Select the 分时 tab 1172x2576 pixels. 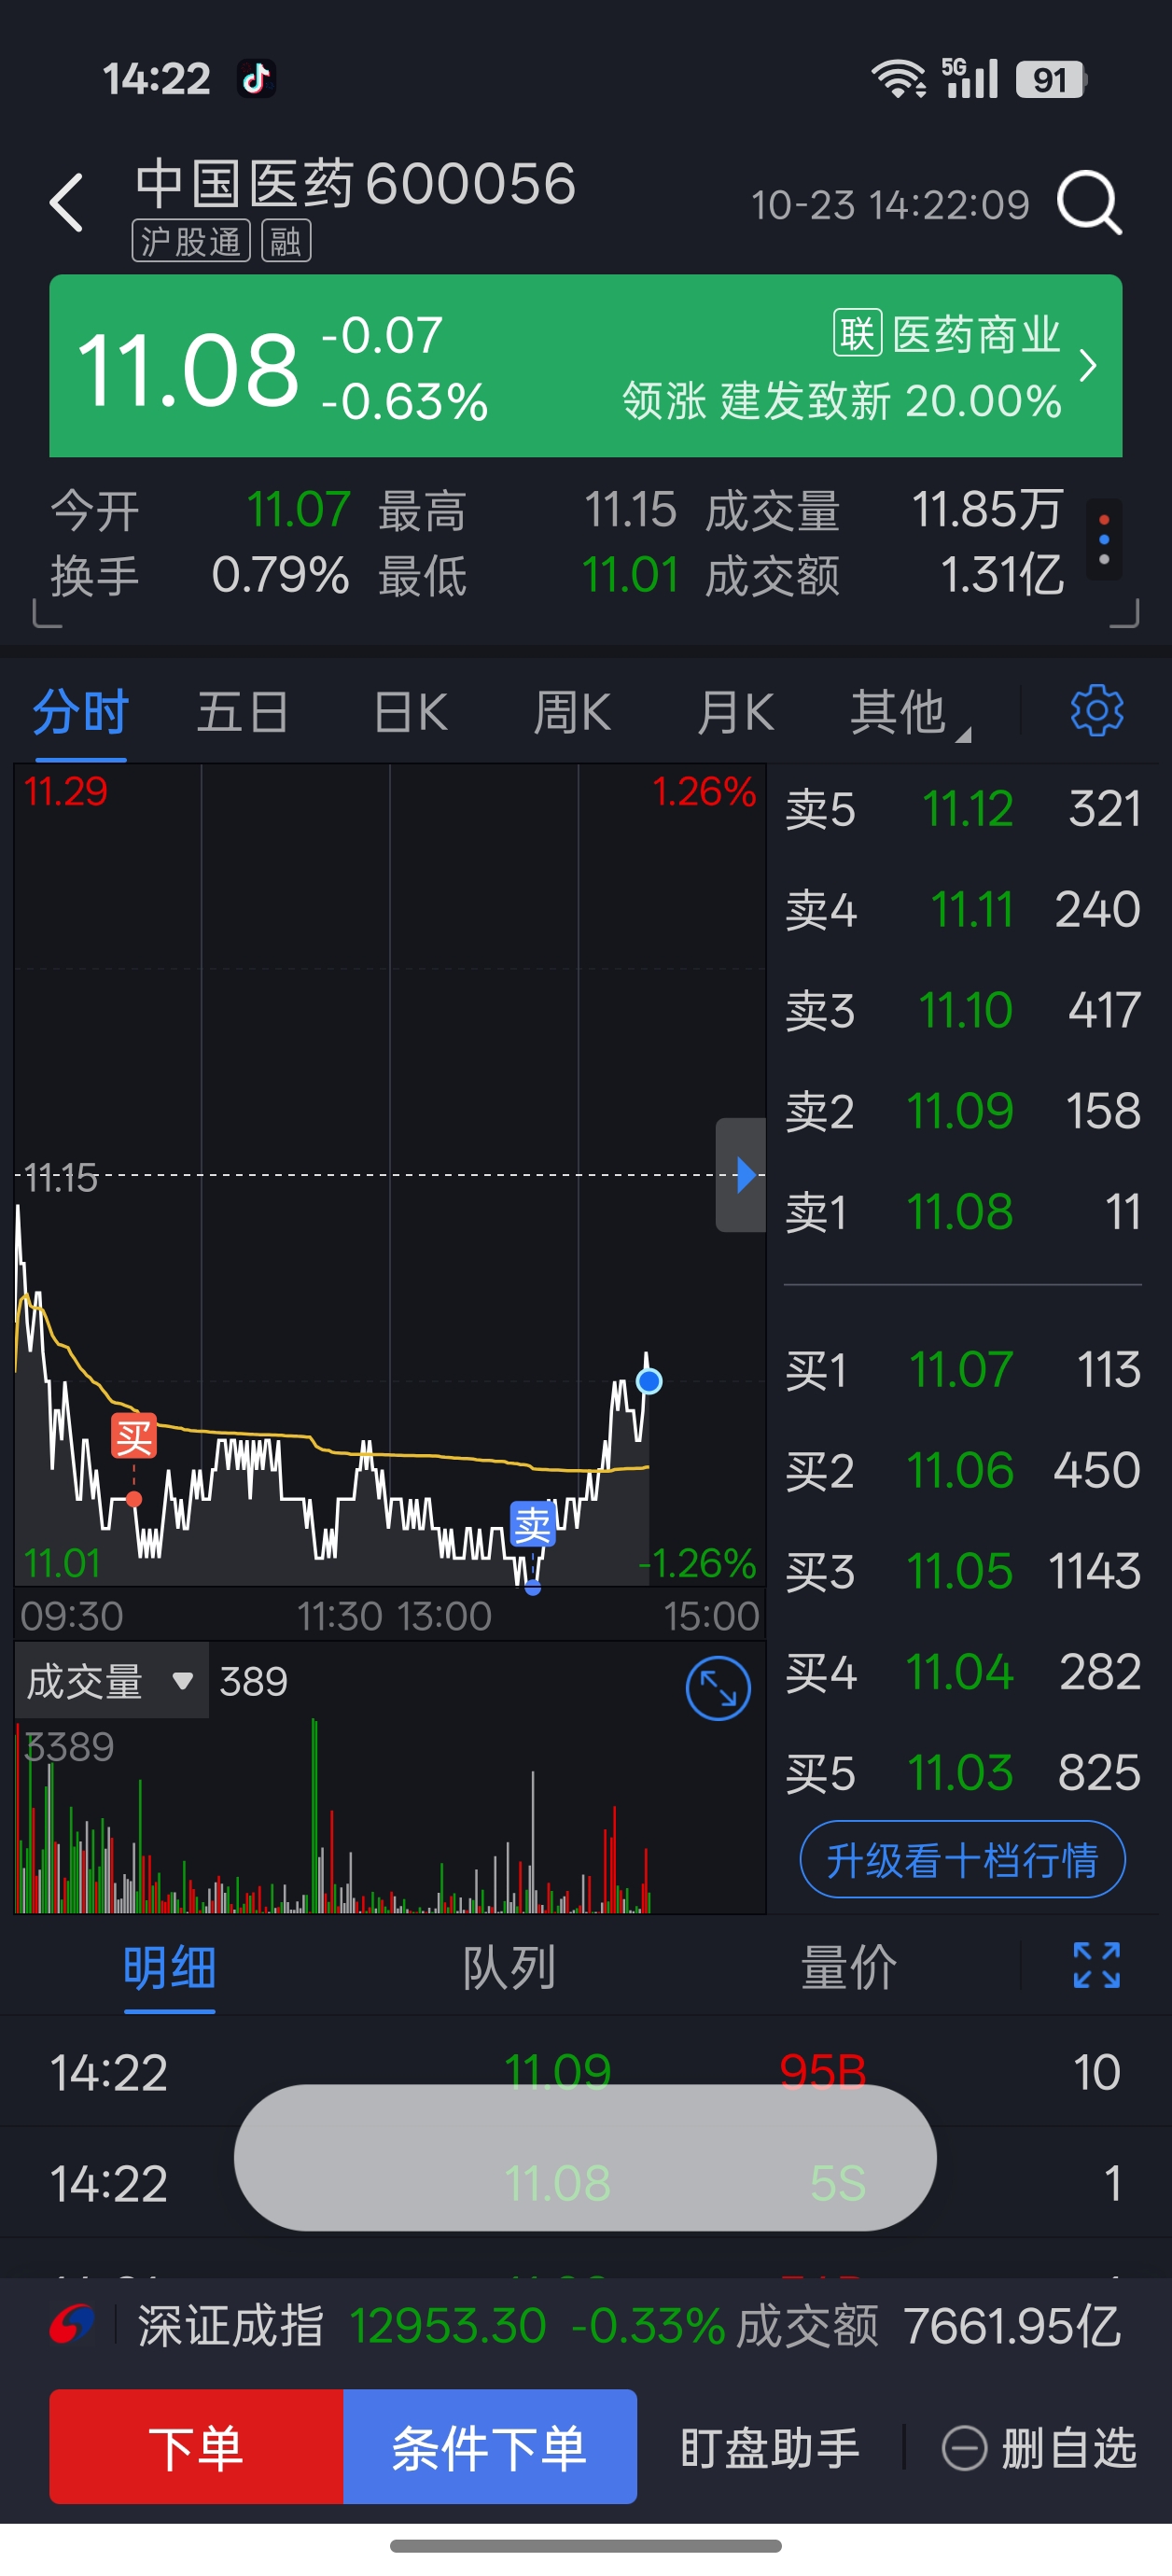80,713
